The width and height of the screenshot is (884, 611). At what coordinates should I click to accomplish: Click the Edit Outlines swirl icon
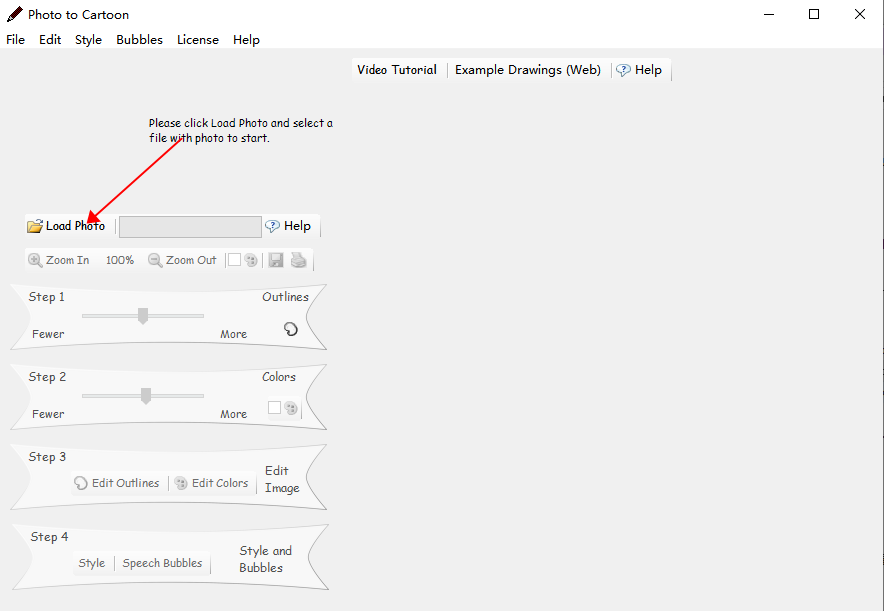81,483
